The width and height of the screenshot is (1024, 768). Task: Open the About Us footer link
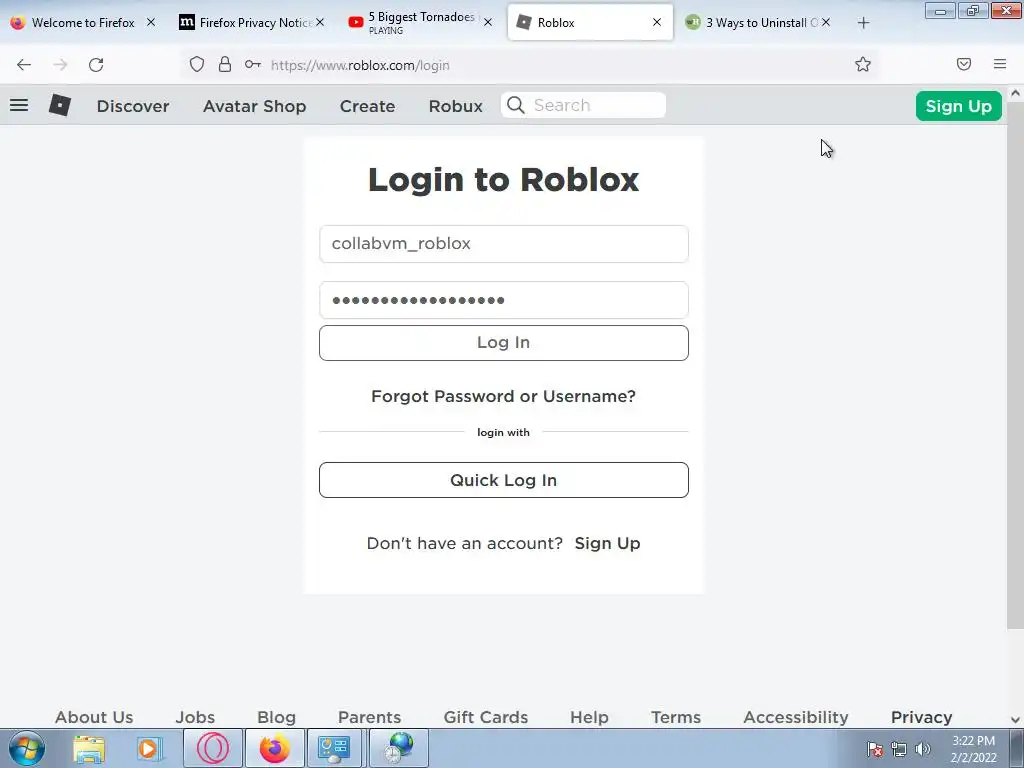(x=94, y=717)
